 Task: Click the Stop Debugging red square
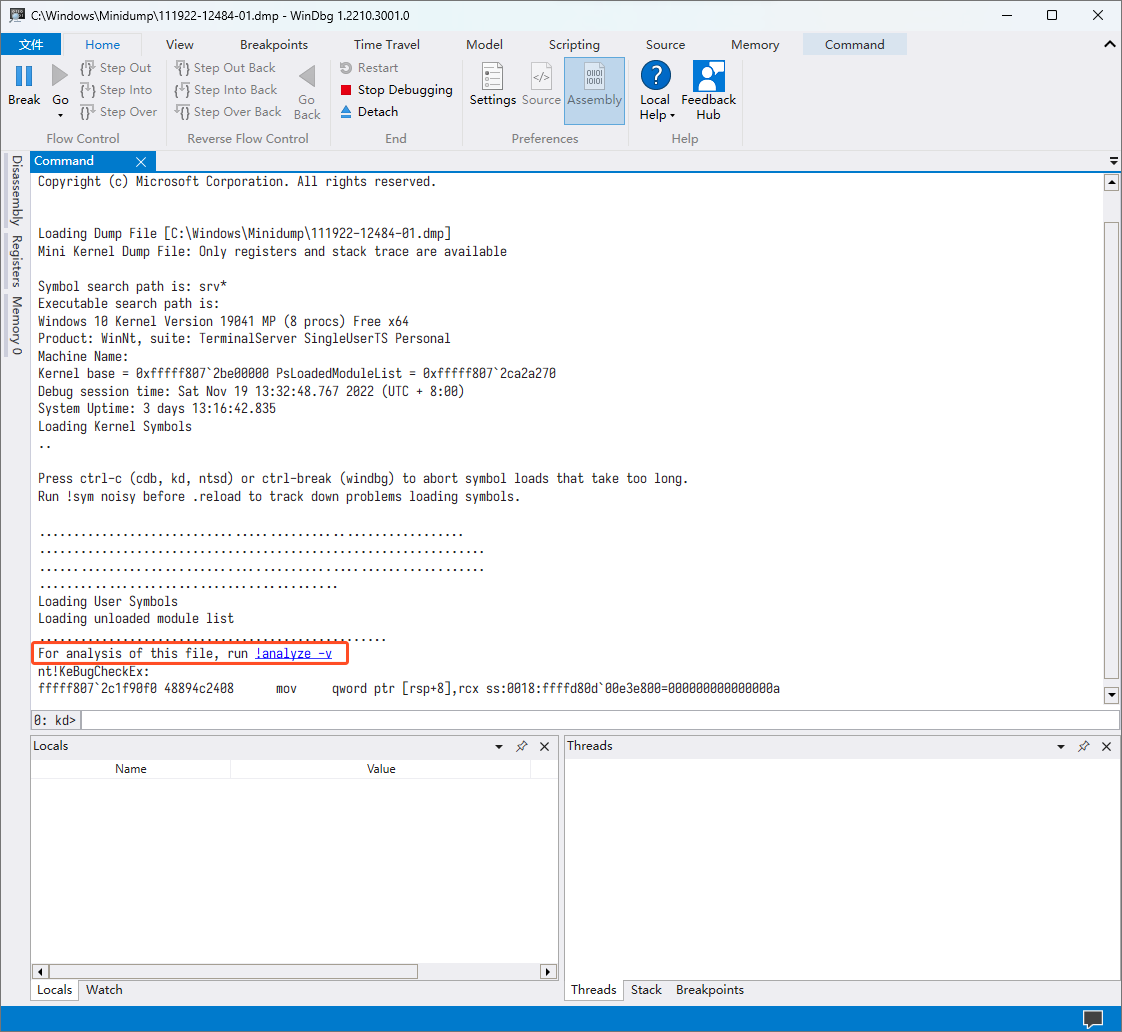tap(346, 90)
